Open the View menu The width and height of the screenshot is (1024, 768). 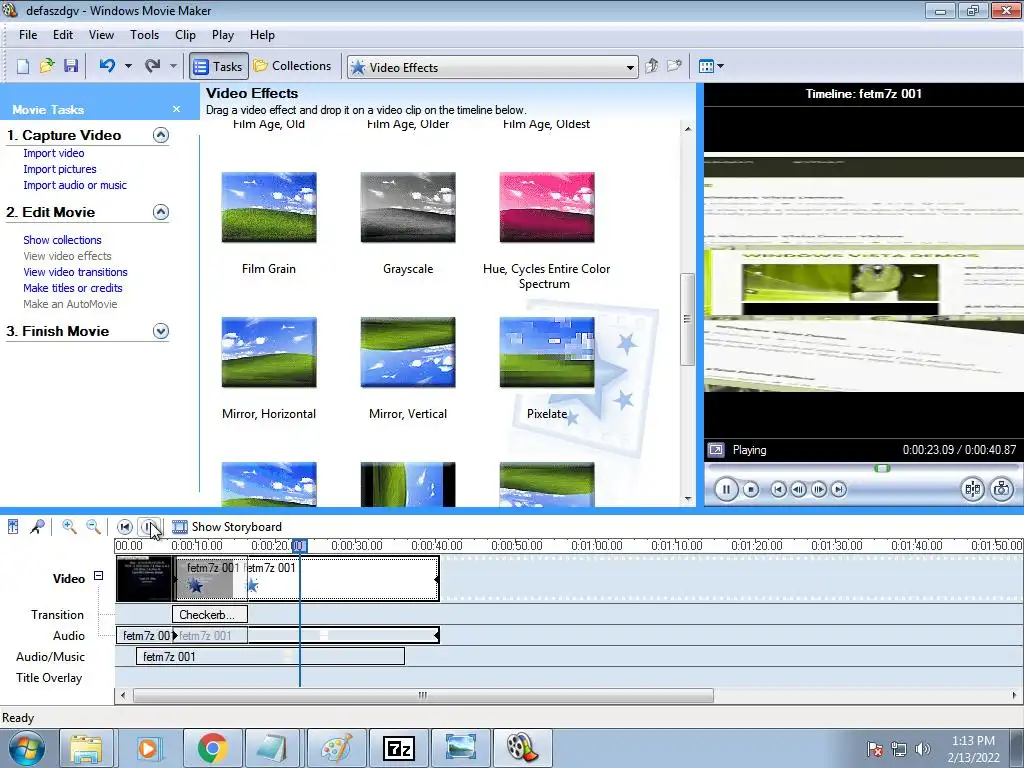tap(101, 35)
